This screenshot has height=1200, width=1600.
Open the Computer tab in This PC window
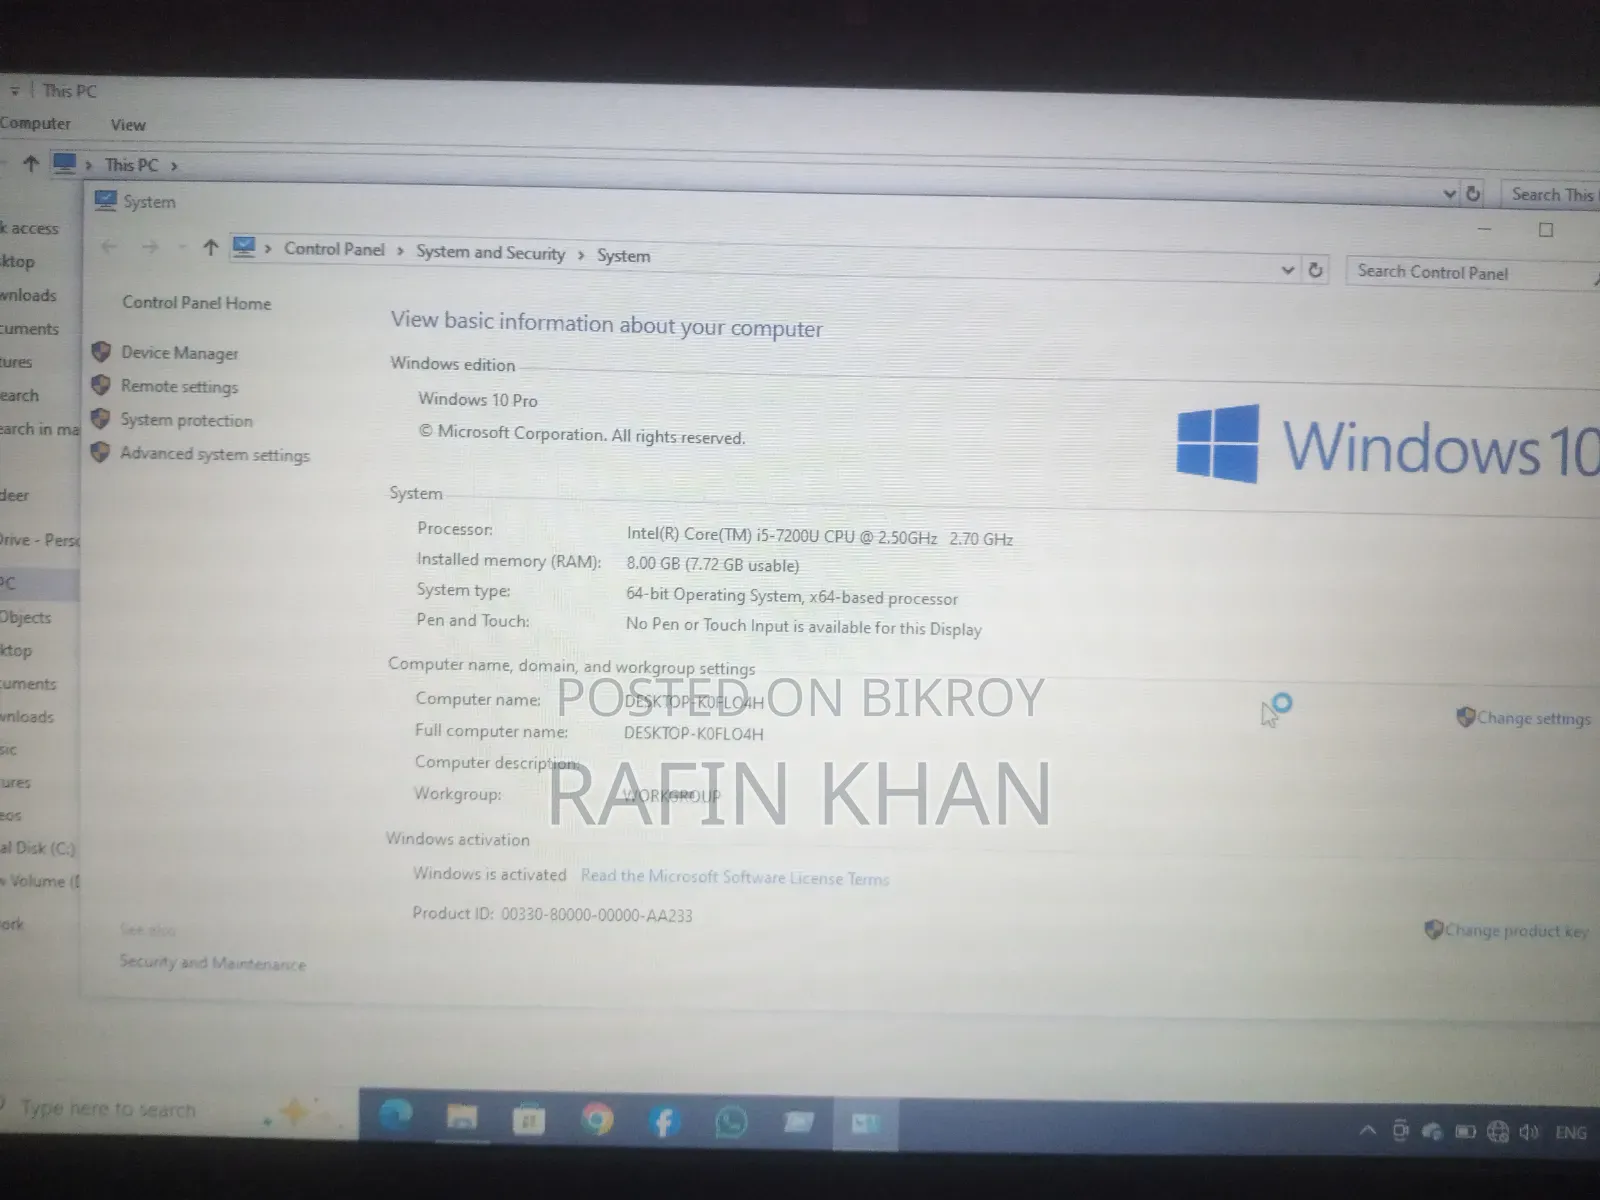(35, 123)
